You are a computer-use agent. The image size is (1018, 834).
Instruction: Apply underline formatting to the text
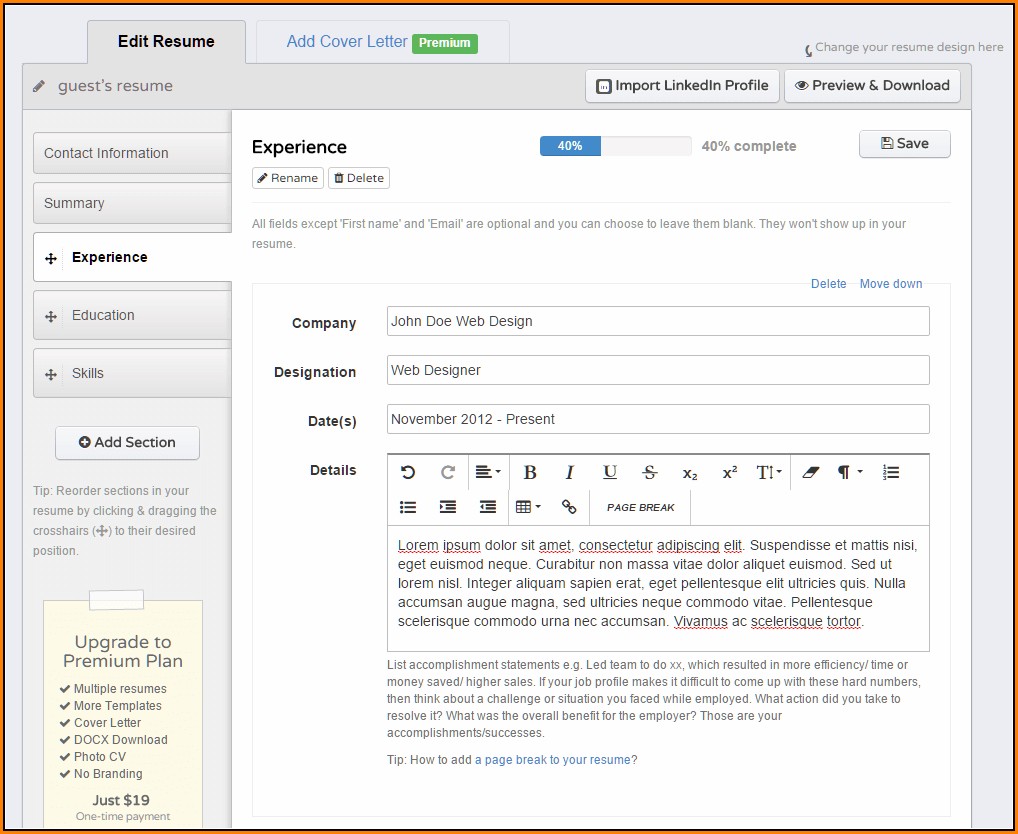(610, 473)
